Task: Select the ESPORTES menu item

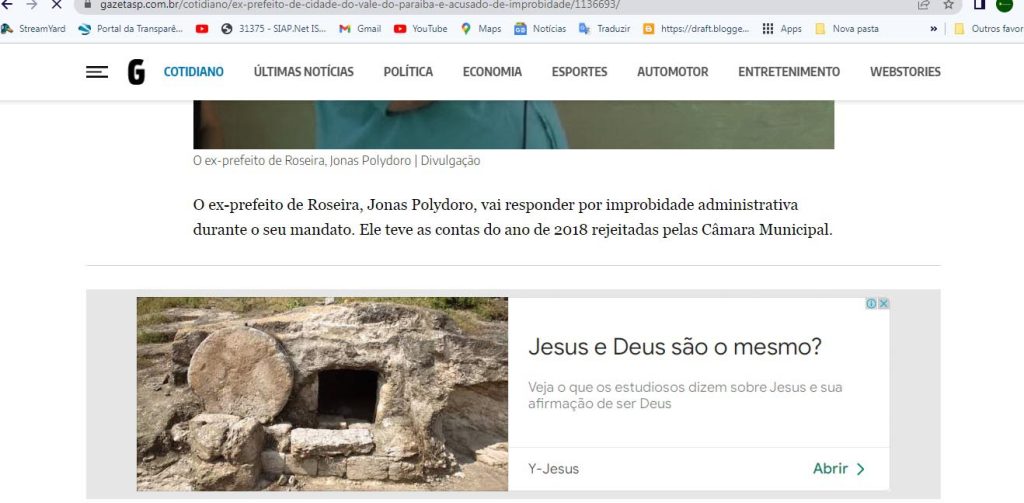Action: [x=579, y=72]
